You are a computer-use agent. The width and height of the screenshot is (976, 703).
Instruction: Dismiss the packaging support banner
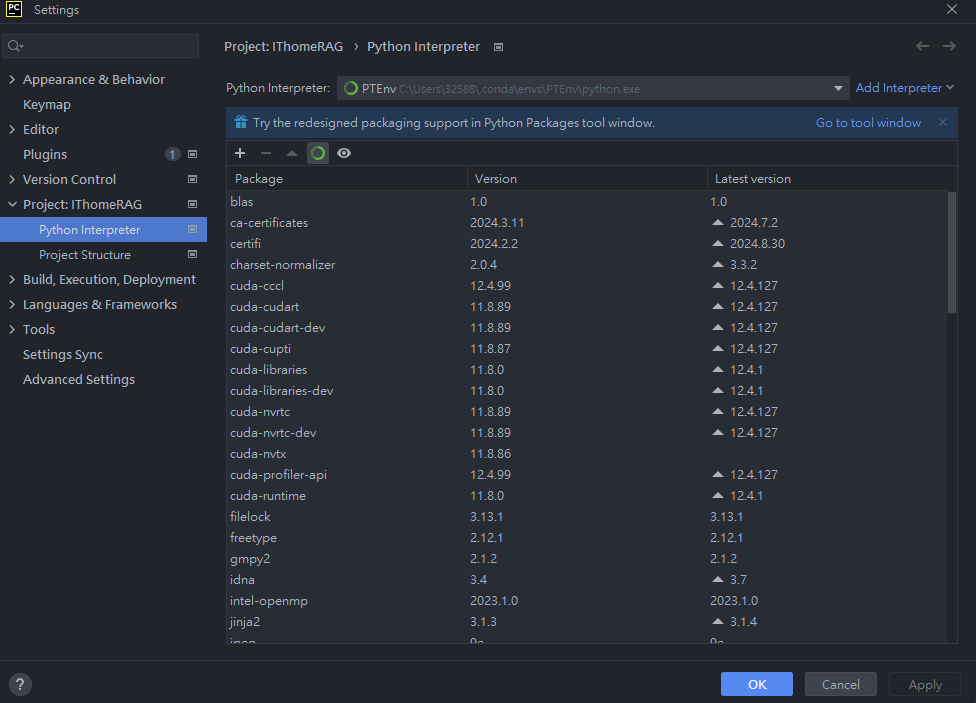coord(943,122)
